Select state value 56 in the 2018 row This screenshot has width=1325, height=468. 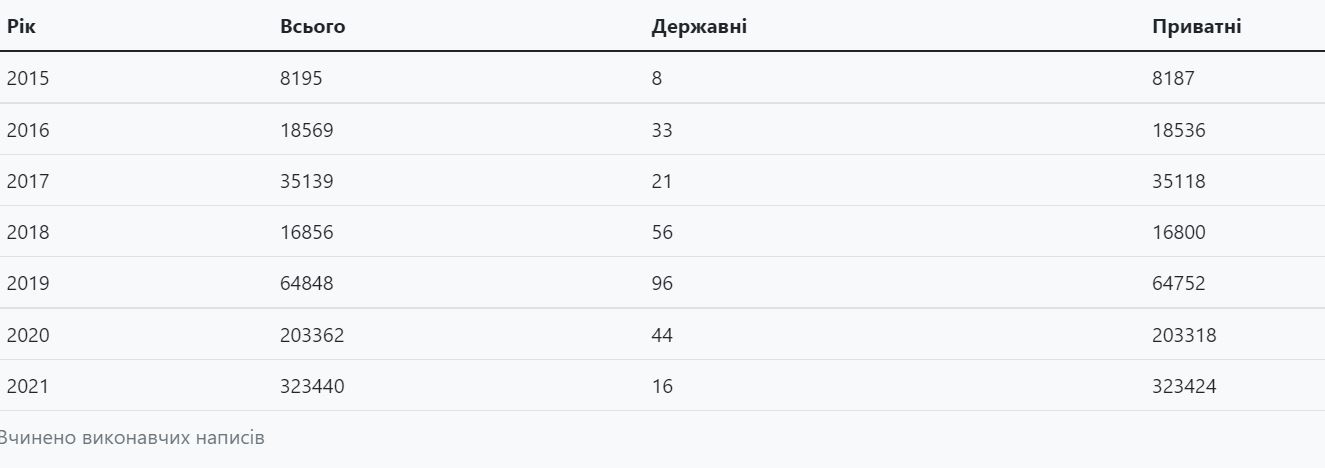pos(662,232)
